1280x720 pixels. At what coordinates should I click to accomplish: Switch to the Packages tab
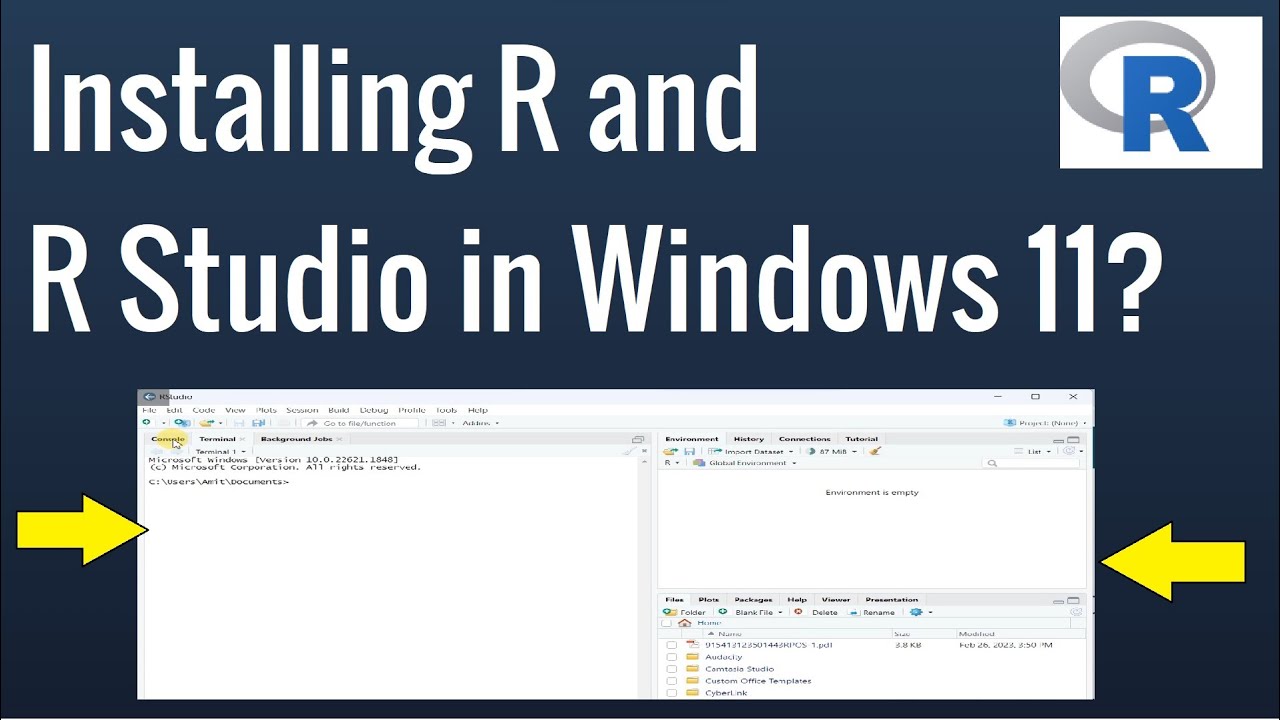[753, 600]
